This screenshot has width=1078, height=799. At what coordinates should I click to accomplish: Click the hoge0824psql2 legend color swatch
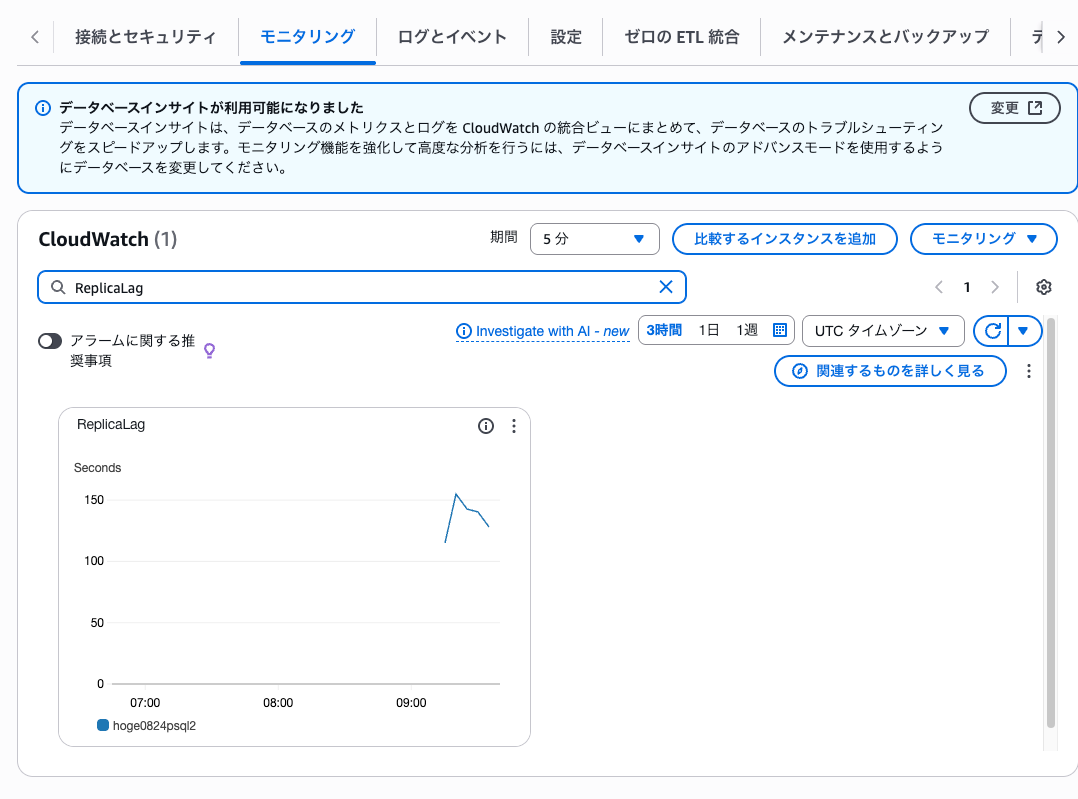tap(103, 725)
